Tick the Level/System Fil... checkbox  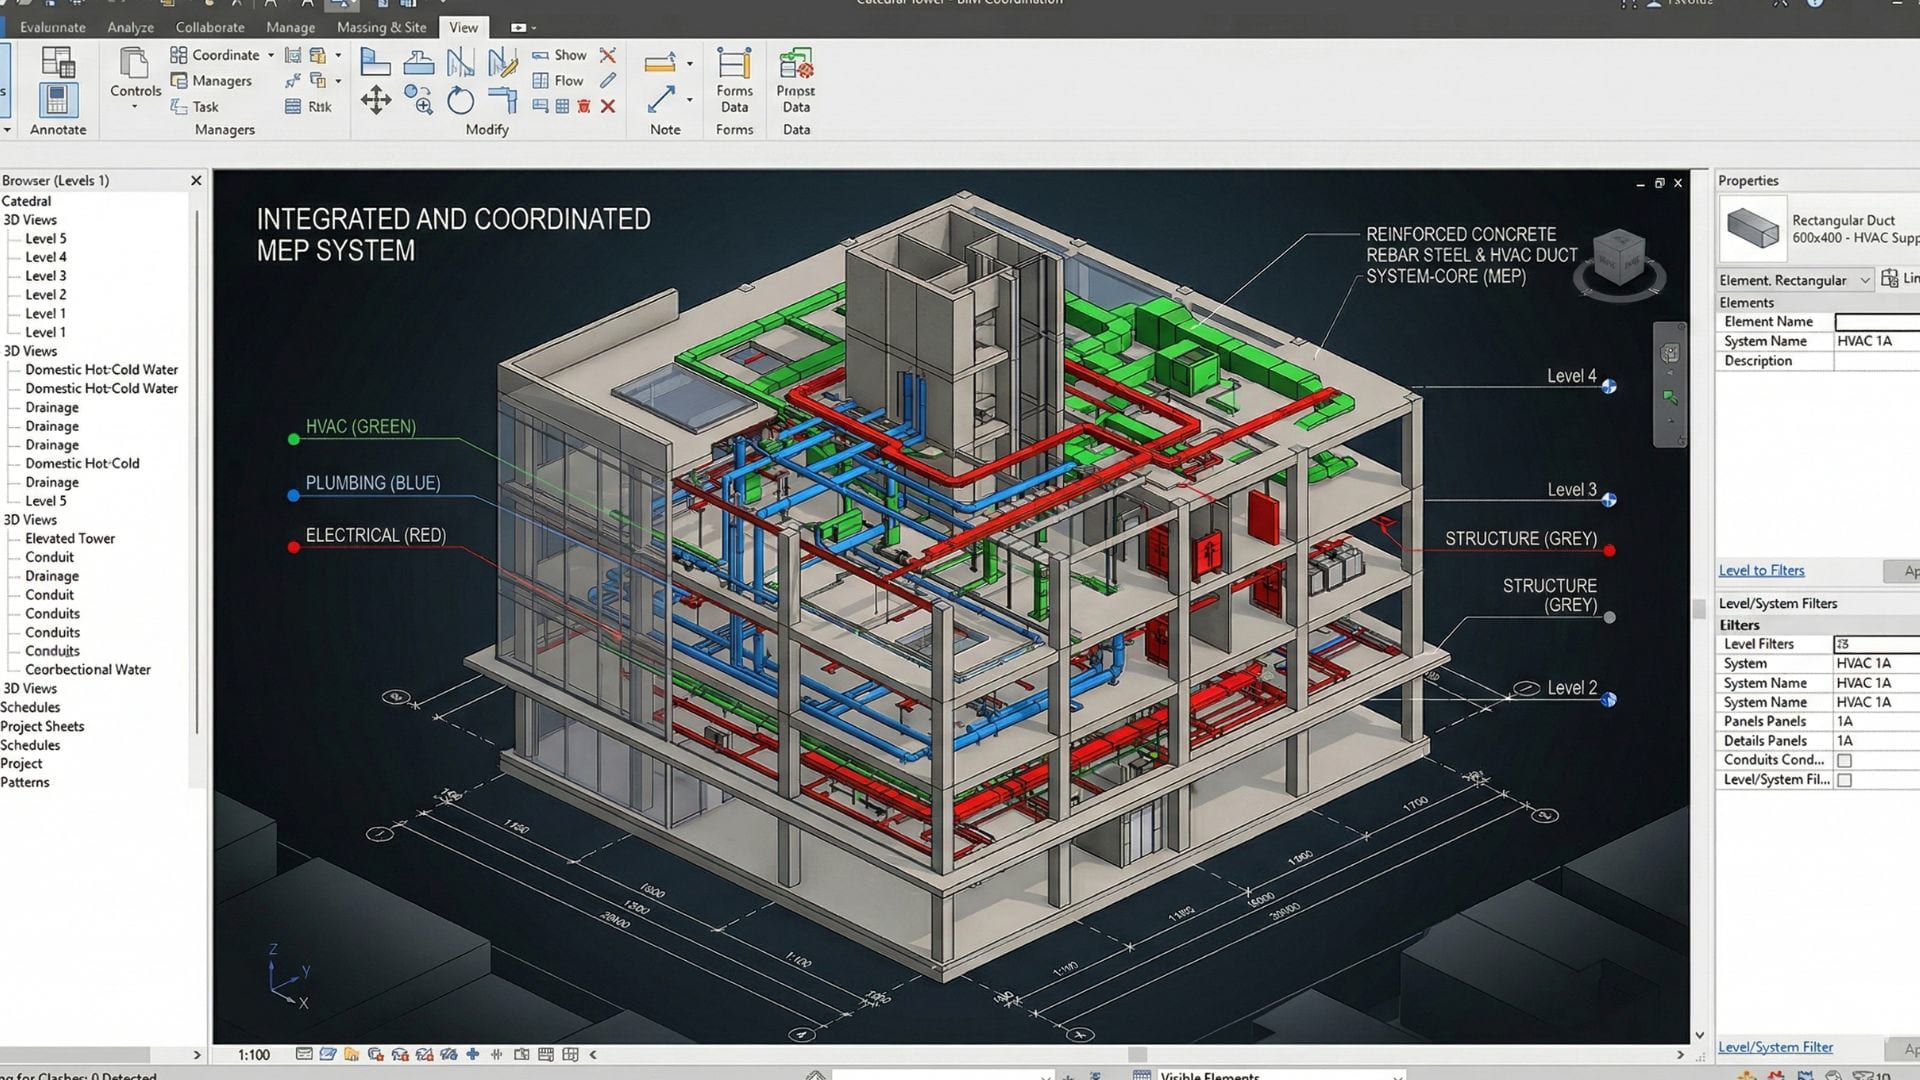[1844, 780]
